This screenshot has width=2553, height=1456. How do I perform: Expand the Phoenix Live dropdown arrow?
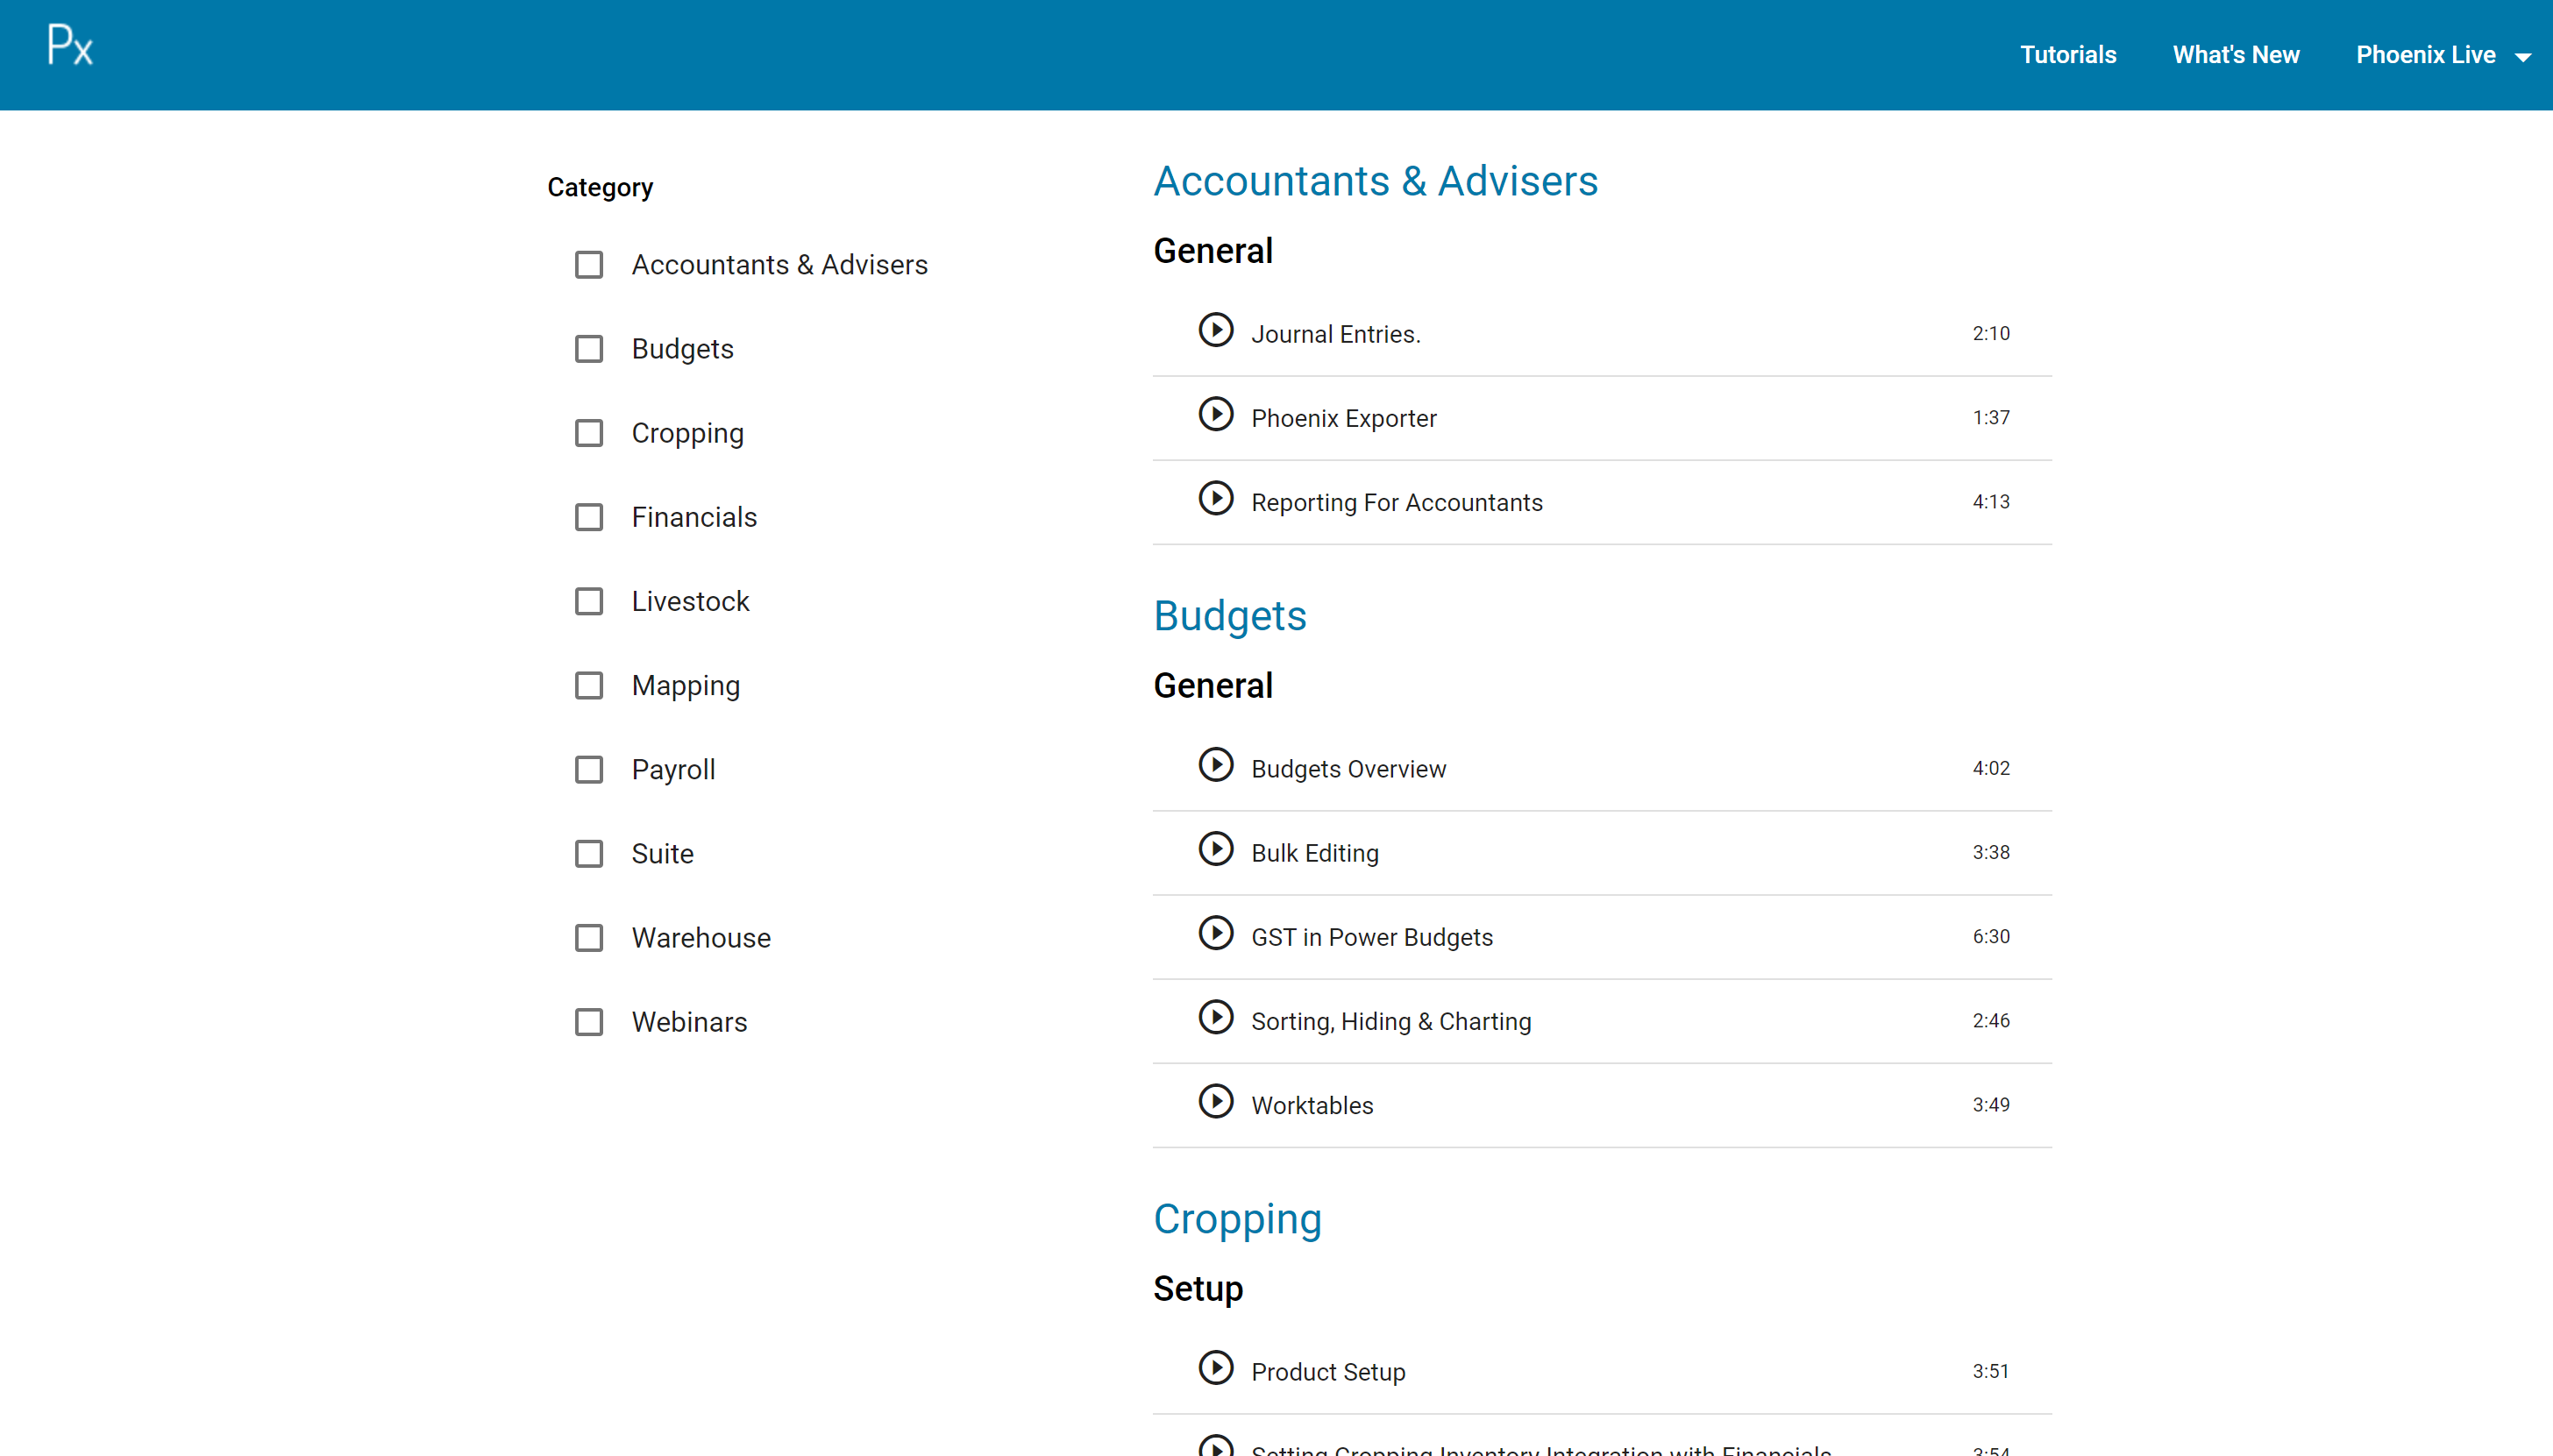[2523, 57]
